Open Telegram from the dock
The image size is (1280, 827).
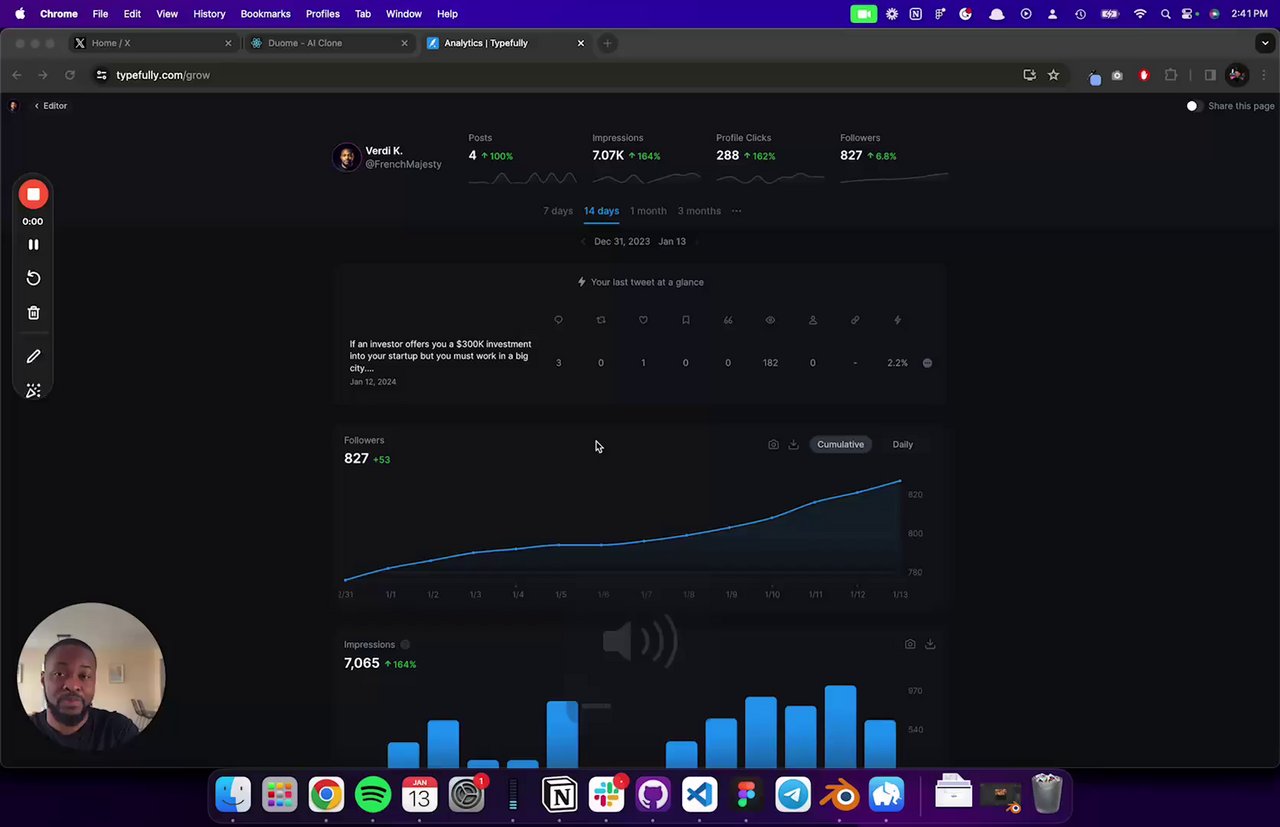(793, 795)
